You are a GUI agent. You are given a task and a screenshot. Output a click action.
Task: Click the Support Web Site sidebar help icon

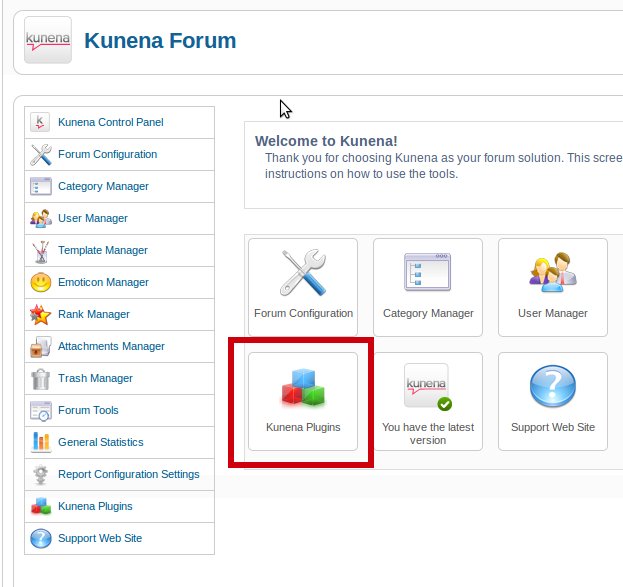pyautogui.click(x=41, y=539)
